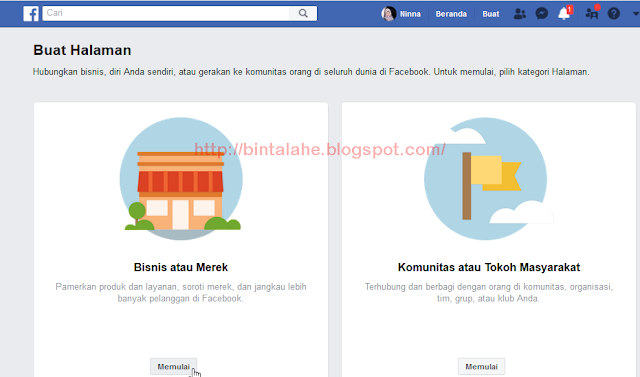This screenshot has width=640, height=377.
Task: Click Memulai under Komunitas atau Tokoh Masyarakat
Action: pyautogui.click(x=481, y=366)
